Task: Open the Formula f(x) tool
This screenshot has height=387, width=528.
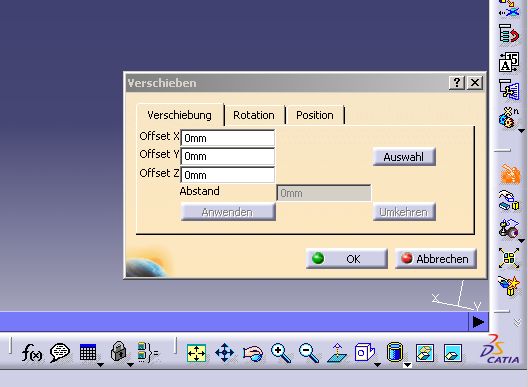Action: (x=32, y=353)
